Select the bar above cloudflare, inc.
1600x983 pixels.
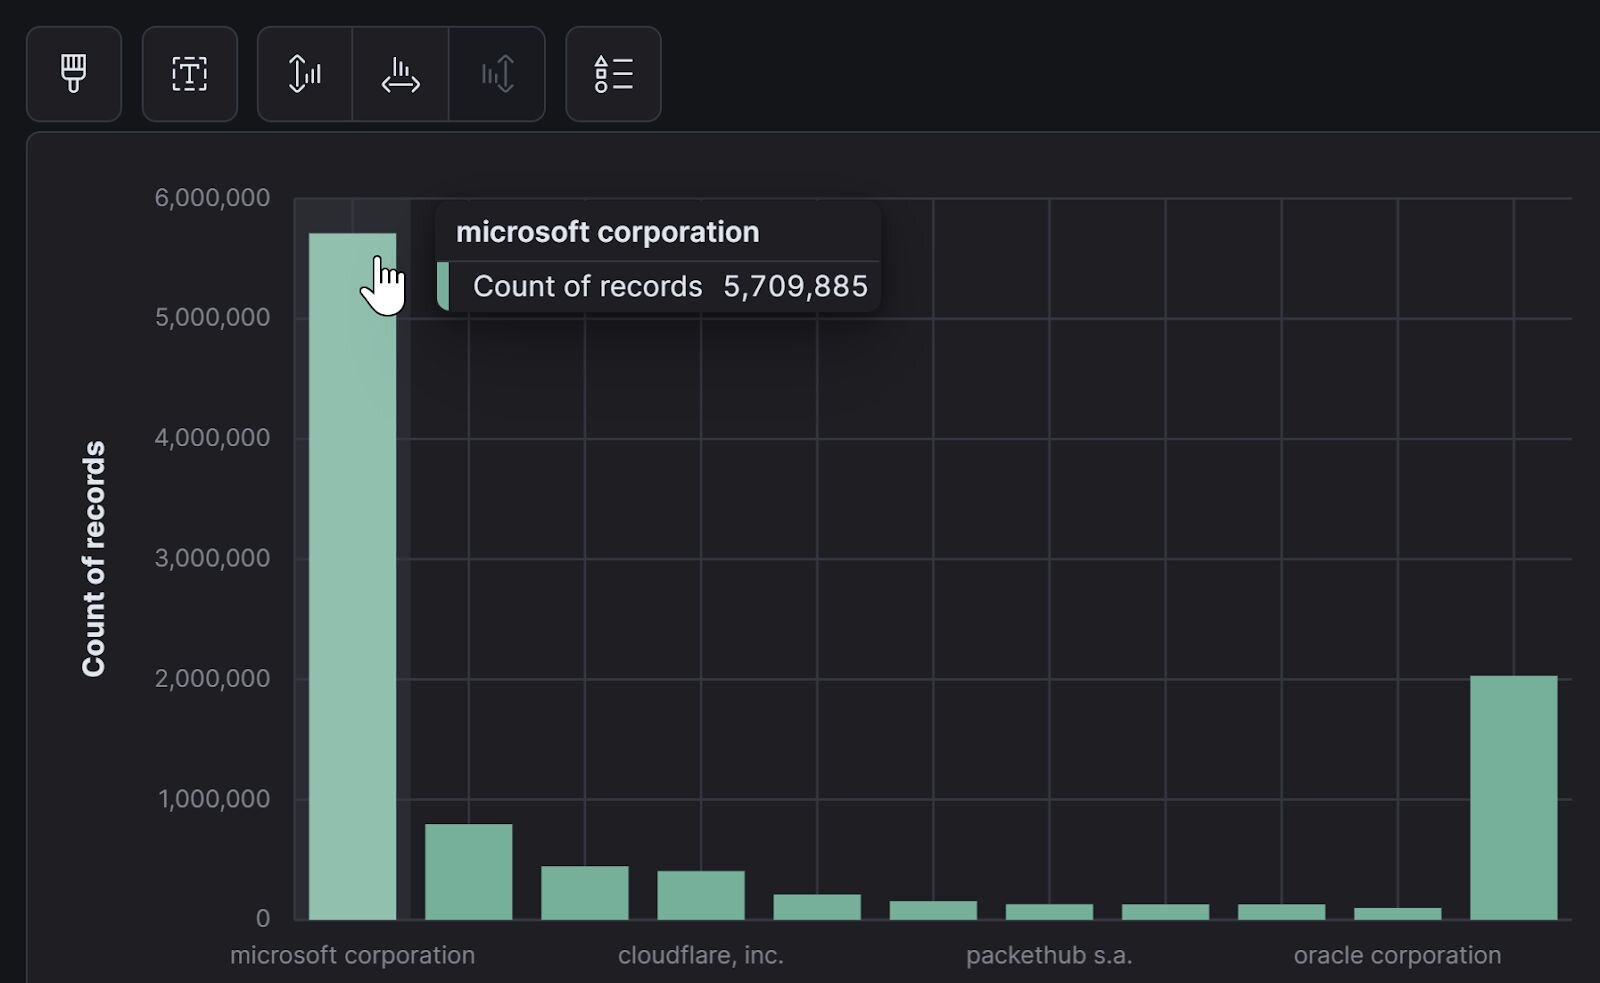pyautogui.click(x=701, y=895)
